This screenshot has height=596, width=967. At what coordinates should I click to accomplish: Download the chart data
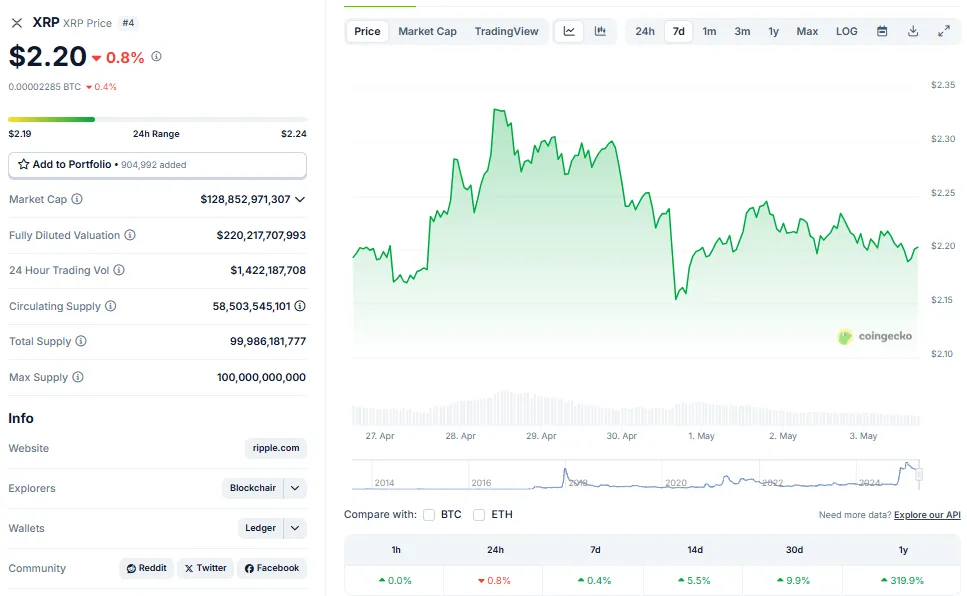coord(913,31)
